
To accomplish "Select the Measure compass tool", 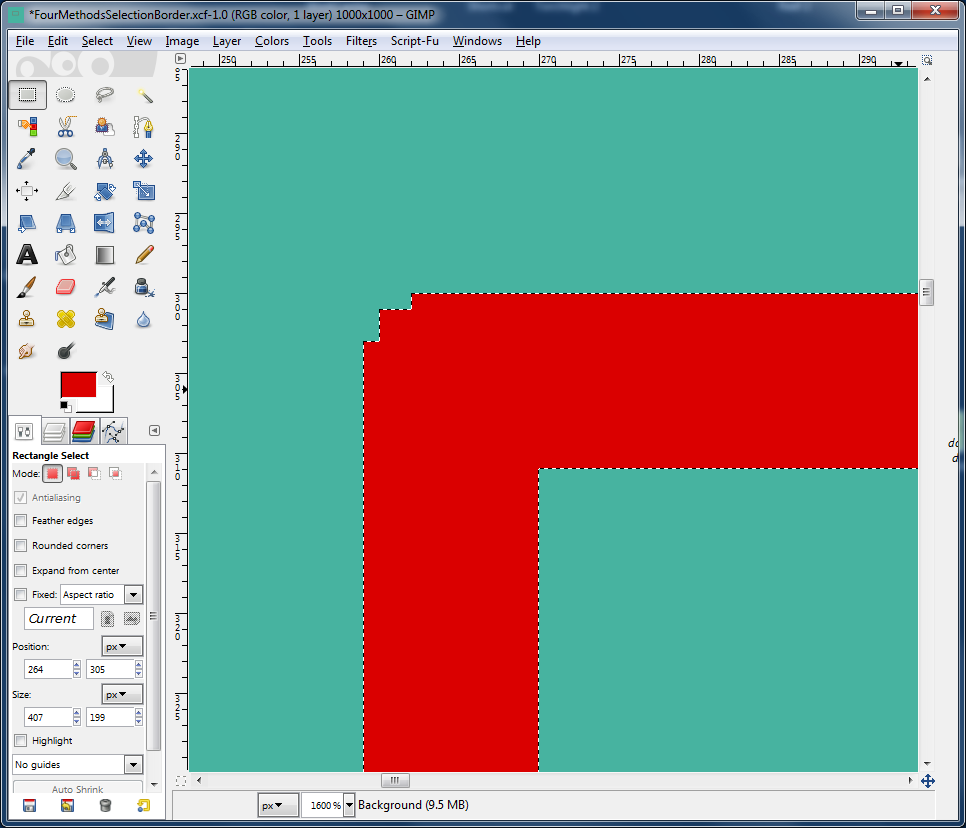I will click(105, 159).
